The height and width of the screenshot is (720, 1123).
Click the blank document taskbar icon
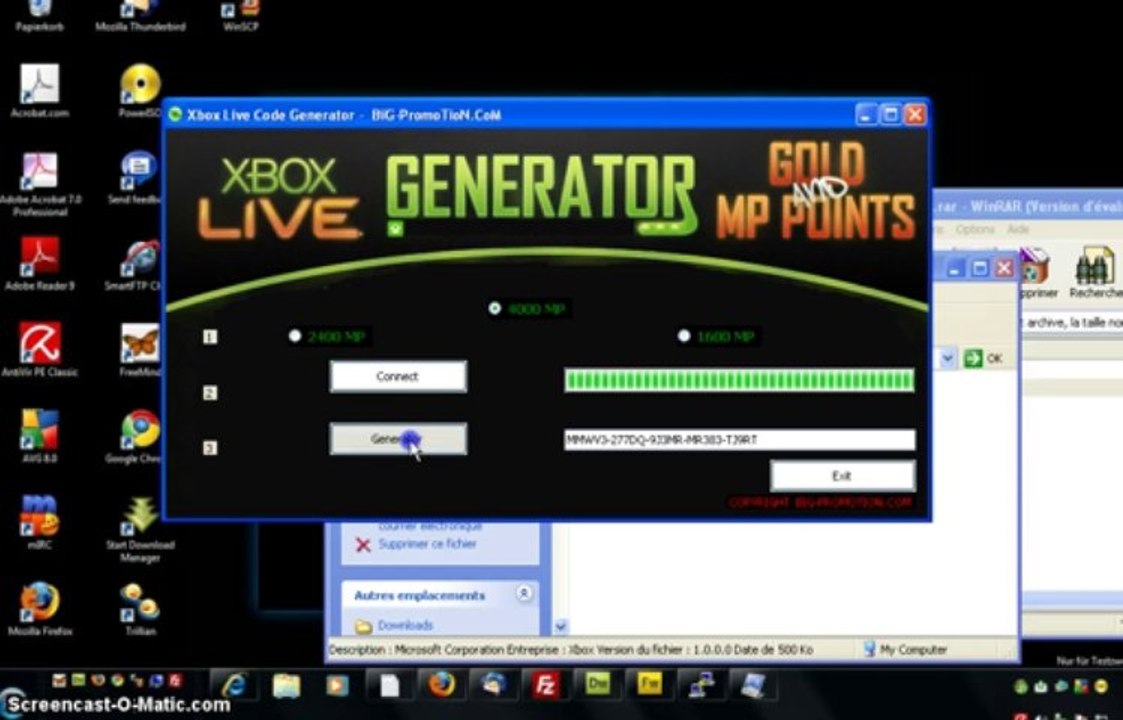[x=390, y=686]
